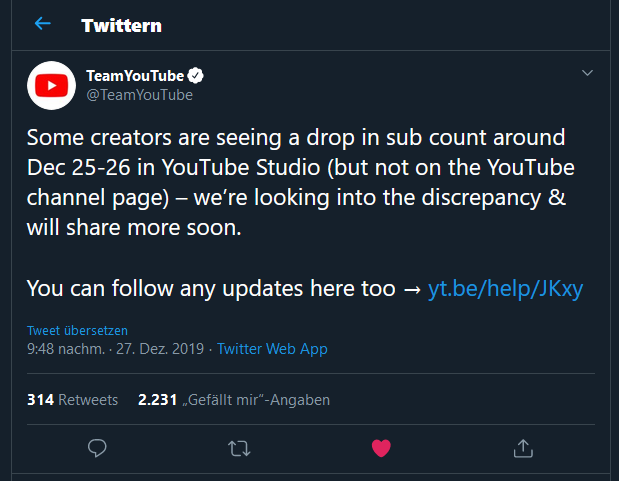
Task: Click the red YouTube play logo
Action: 51,85
